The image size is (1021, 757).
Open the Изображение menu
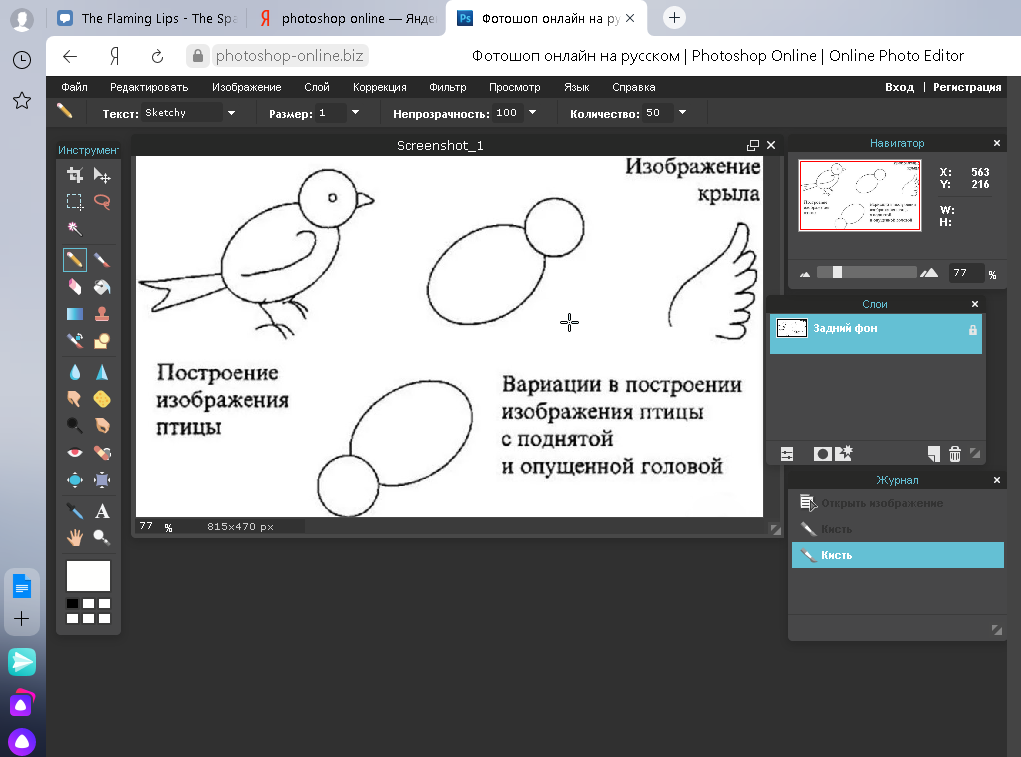[x=246, y=87]
